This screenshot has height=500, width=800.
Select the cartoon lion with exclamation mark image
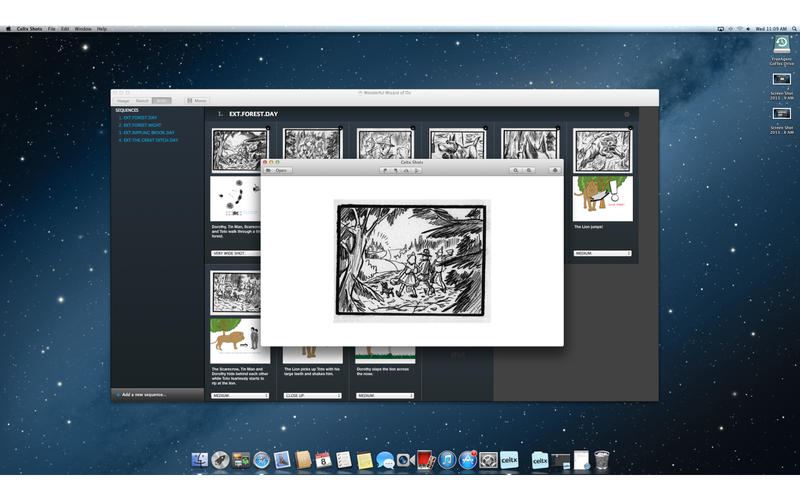pyautogui.click(x=603, y=198)
